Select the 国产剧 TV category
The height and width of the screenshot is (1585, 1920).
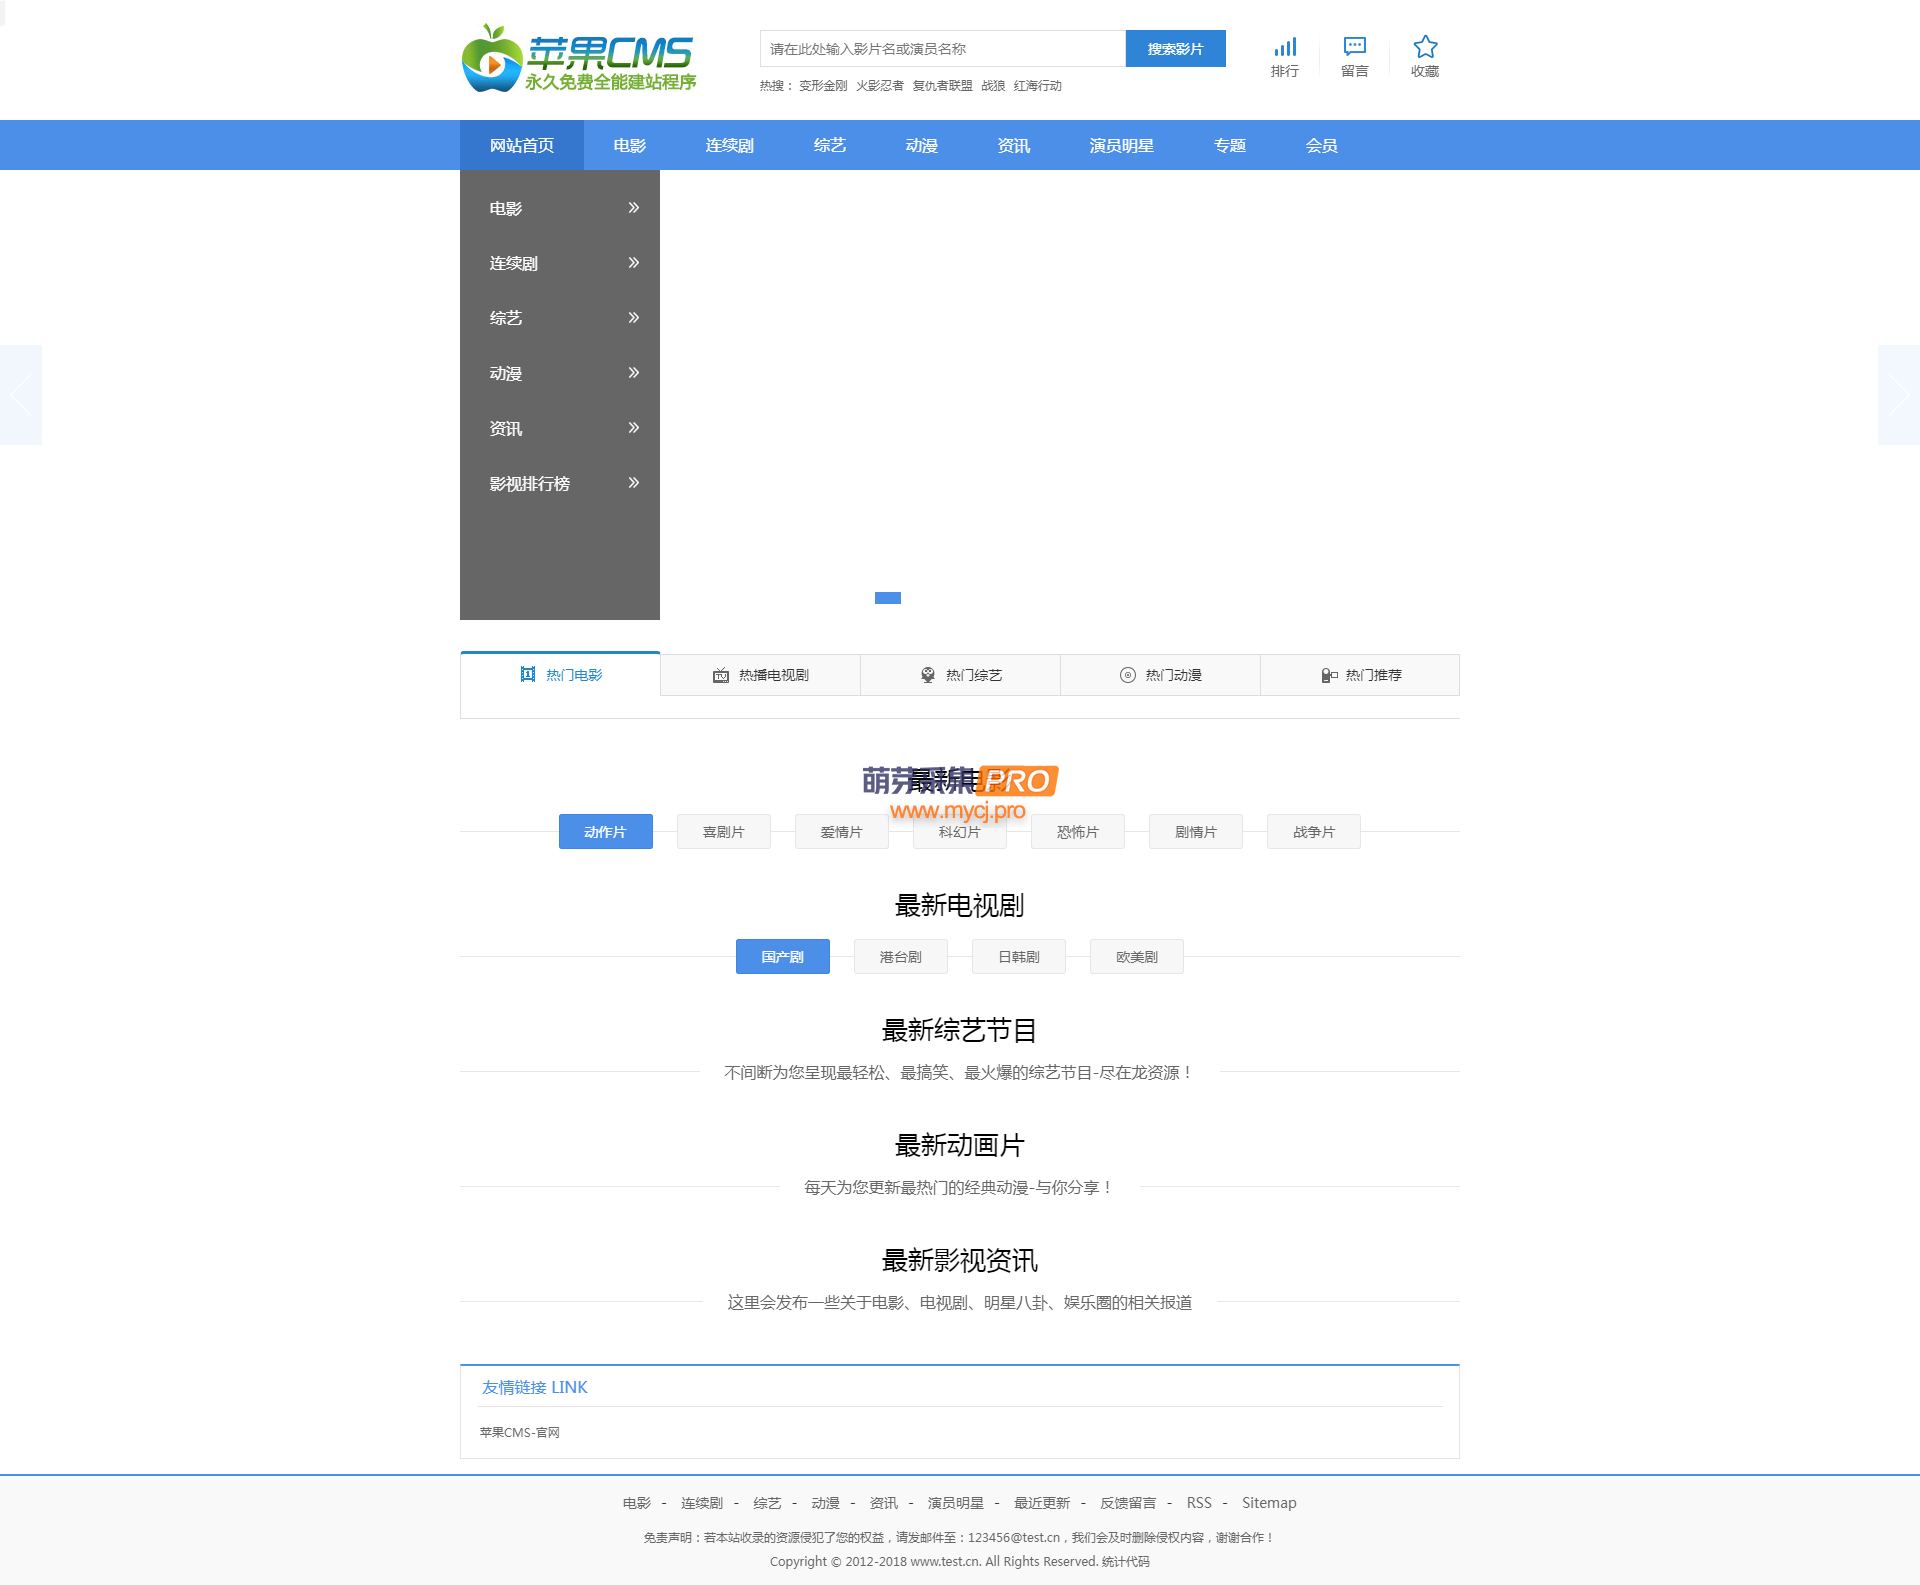(783, 957)
